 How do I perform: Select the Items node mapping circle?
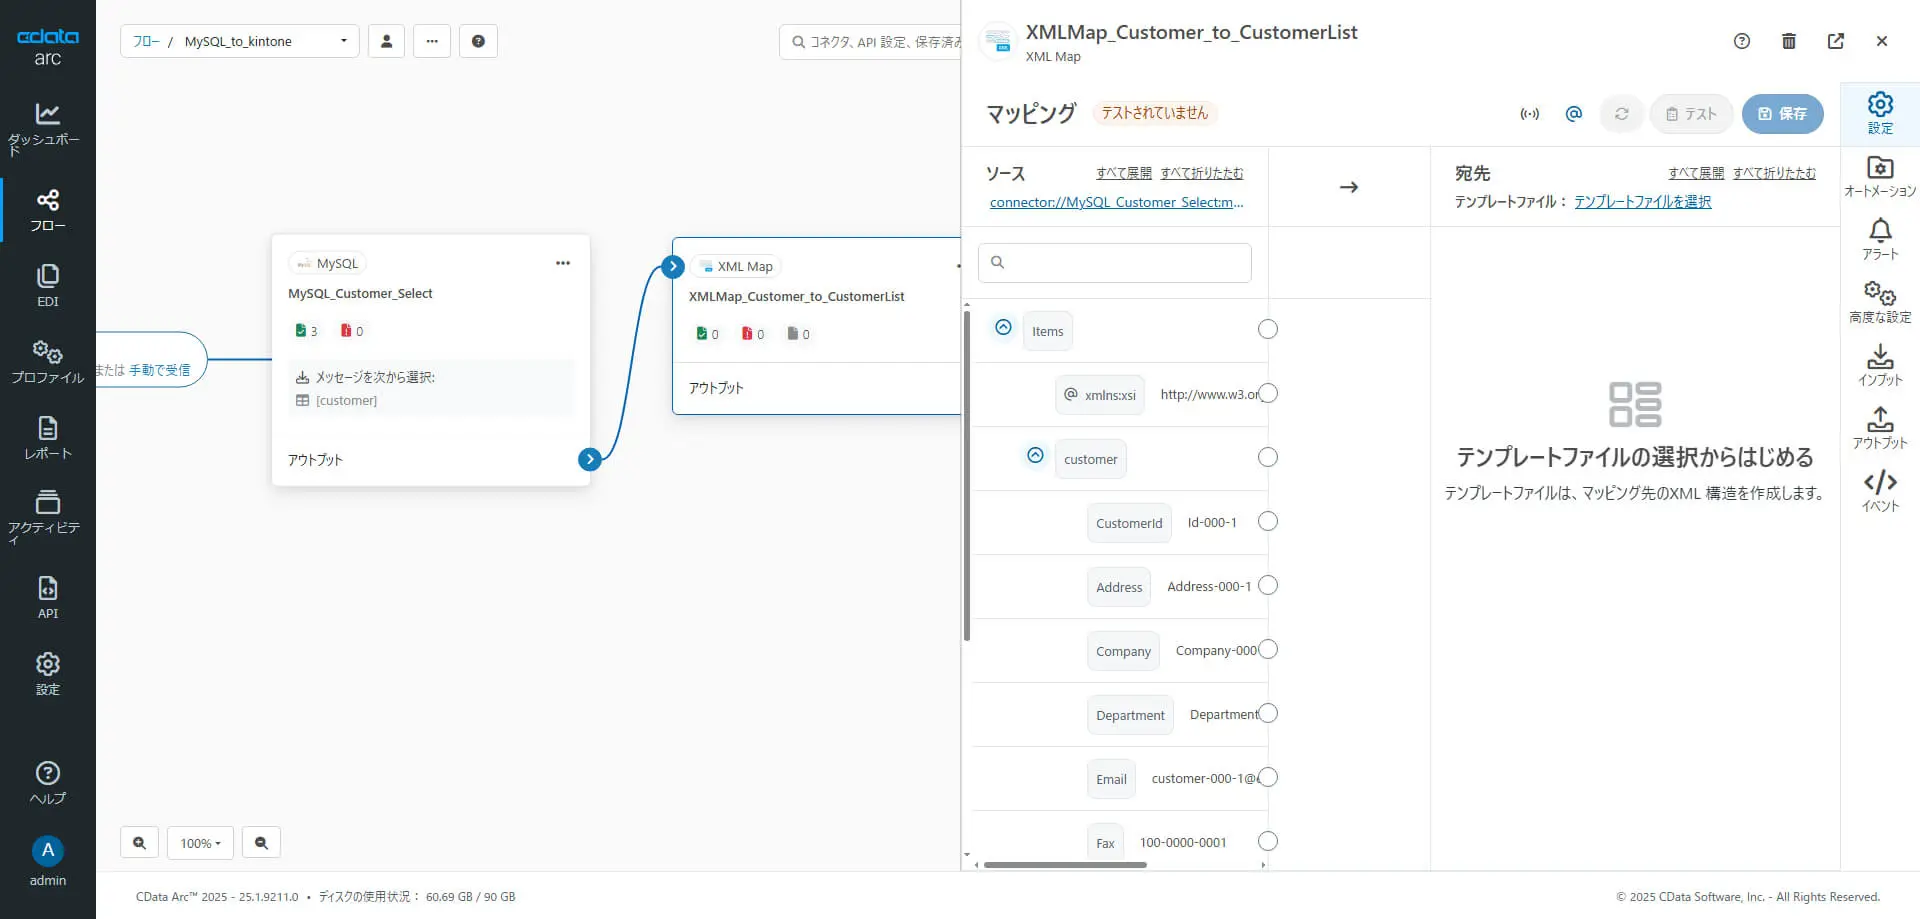pos(1268,329)
